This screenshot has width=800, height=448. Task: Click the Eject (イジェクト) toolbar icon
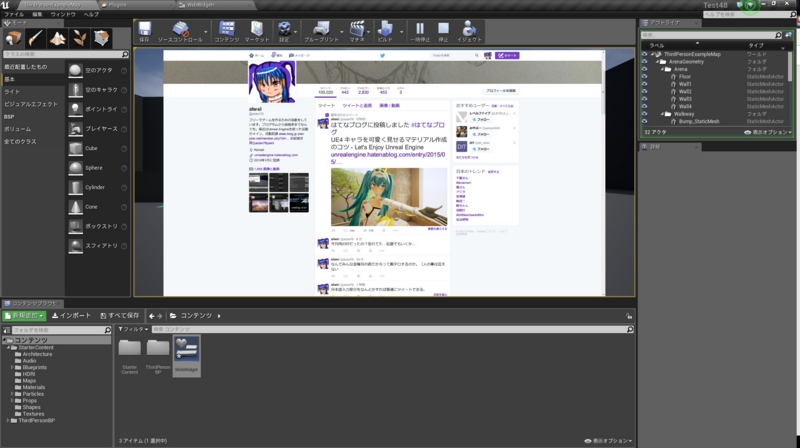pos(469,32)
